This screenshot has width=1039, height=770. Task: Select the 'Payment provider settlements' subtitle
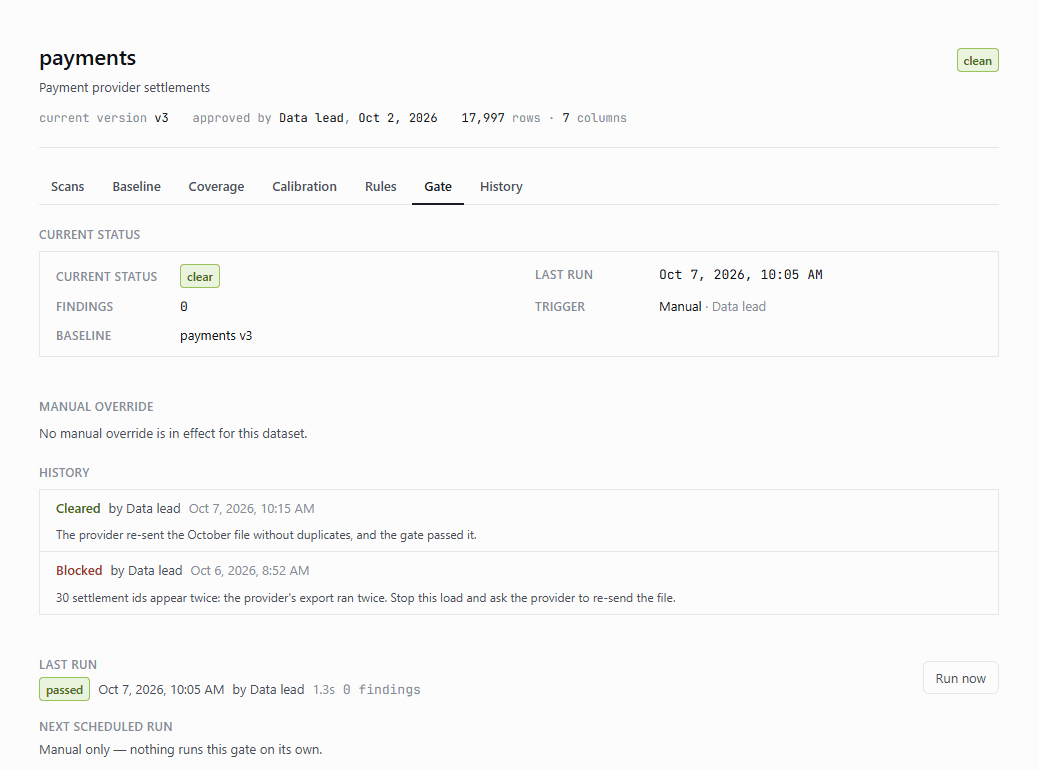coord(125,87)
